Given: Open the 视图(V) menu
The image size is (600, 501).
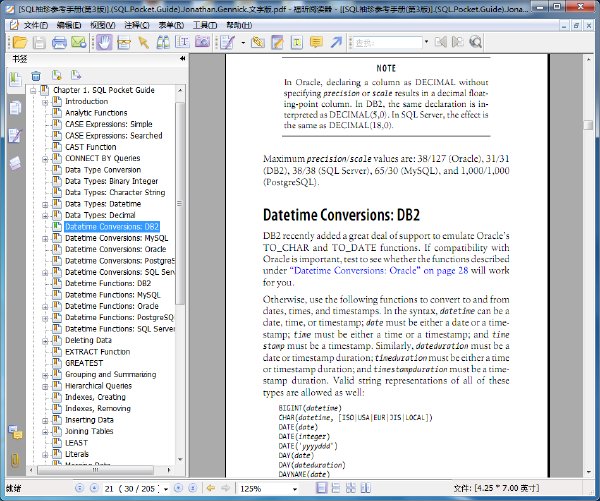Looking at the screenshot, I should pos(103,25).
